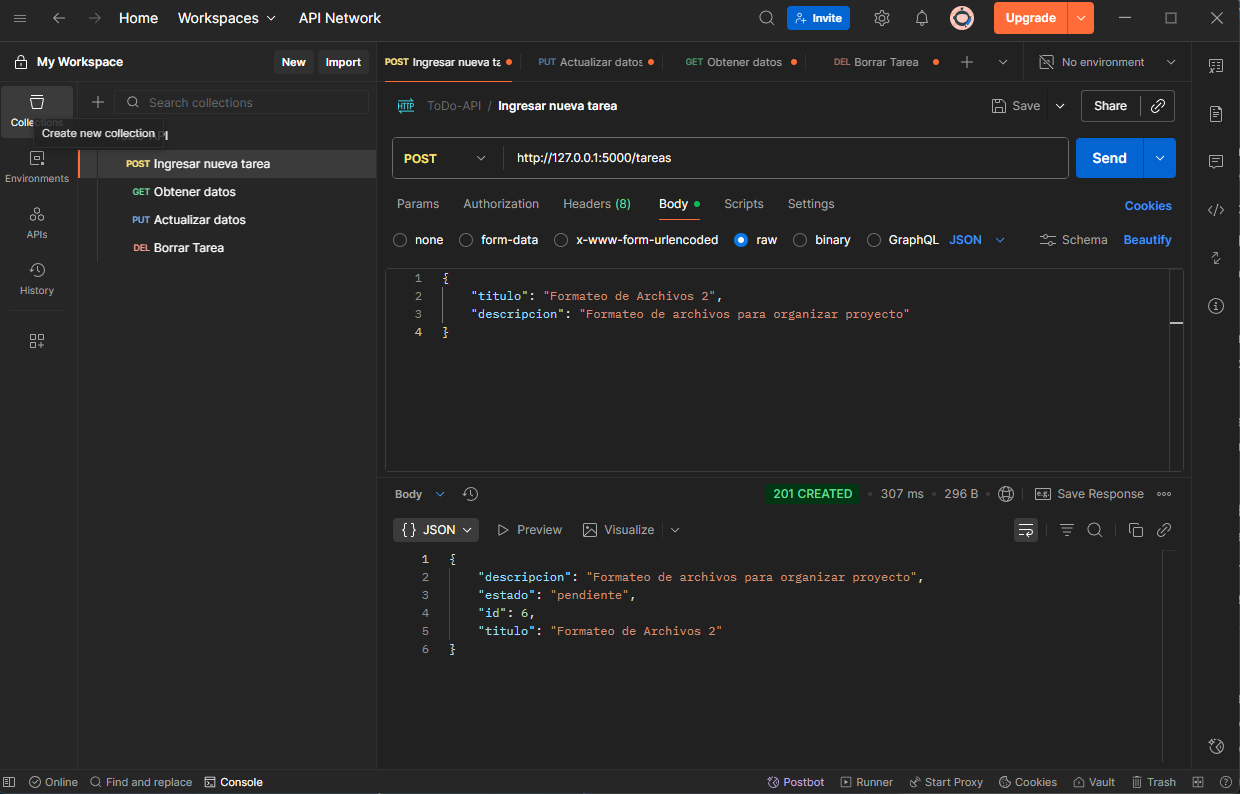Open Postbot from the status bar
Viewport: 1240px width, 794px height.
[x=795, y=781]
